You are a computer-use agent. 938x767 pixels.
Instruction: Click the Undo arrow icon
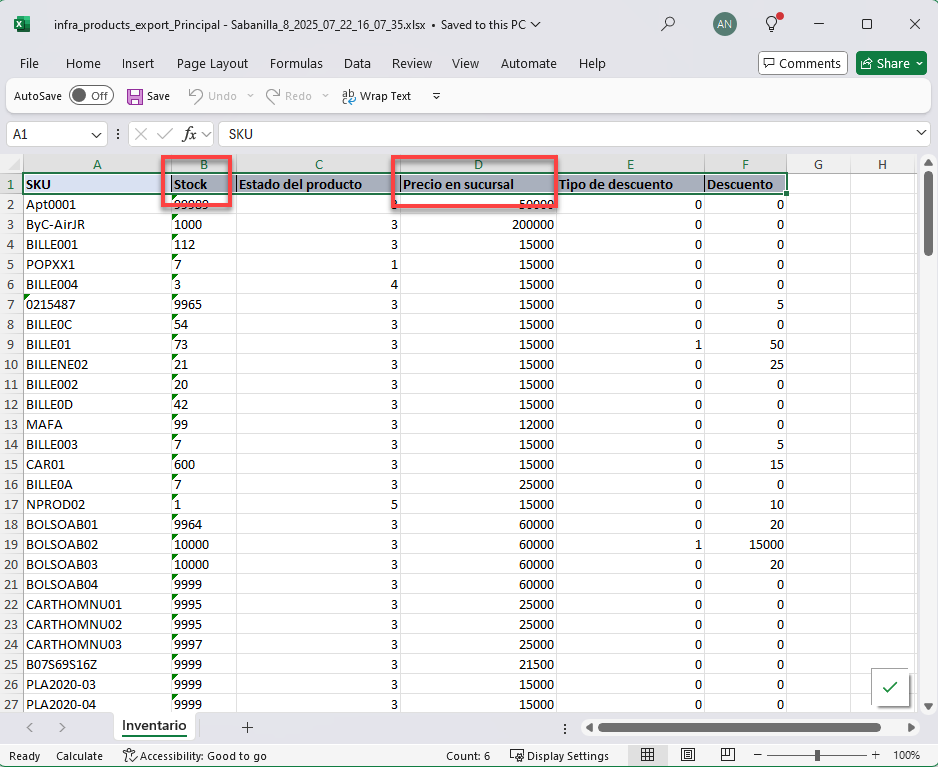point(196,96)
